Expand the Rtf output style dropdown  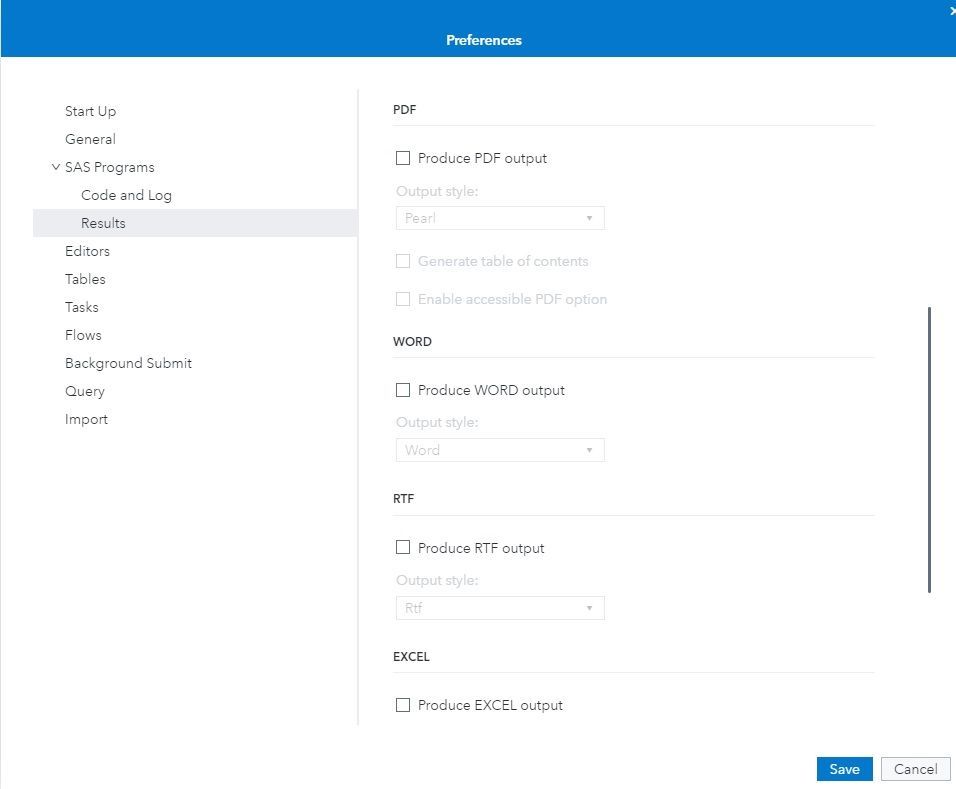click(500, 608)
